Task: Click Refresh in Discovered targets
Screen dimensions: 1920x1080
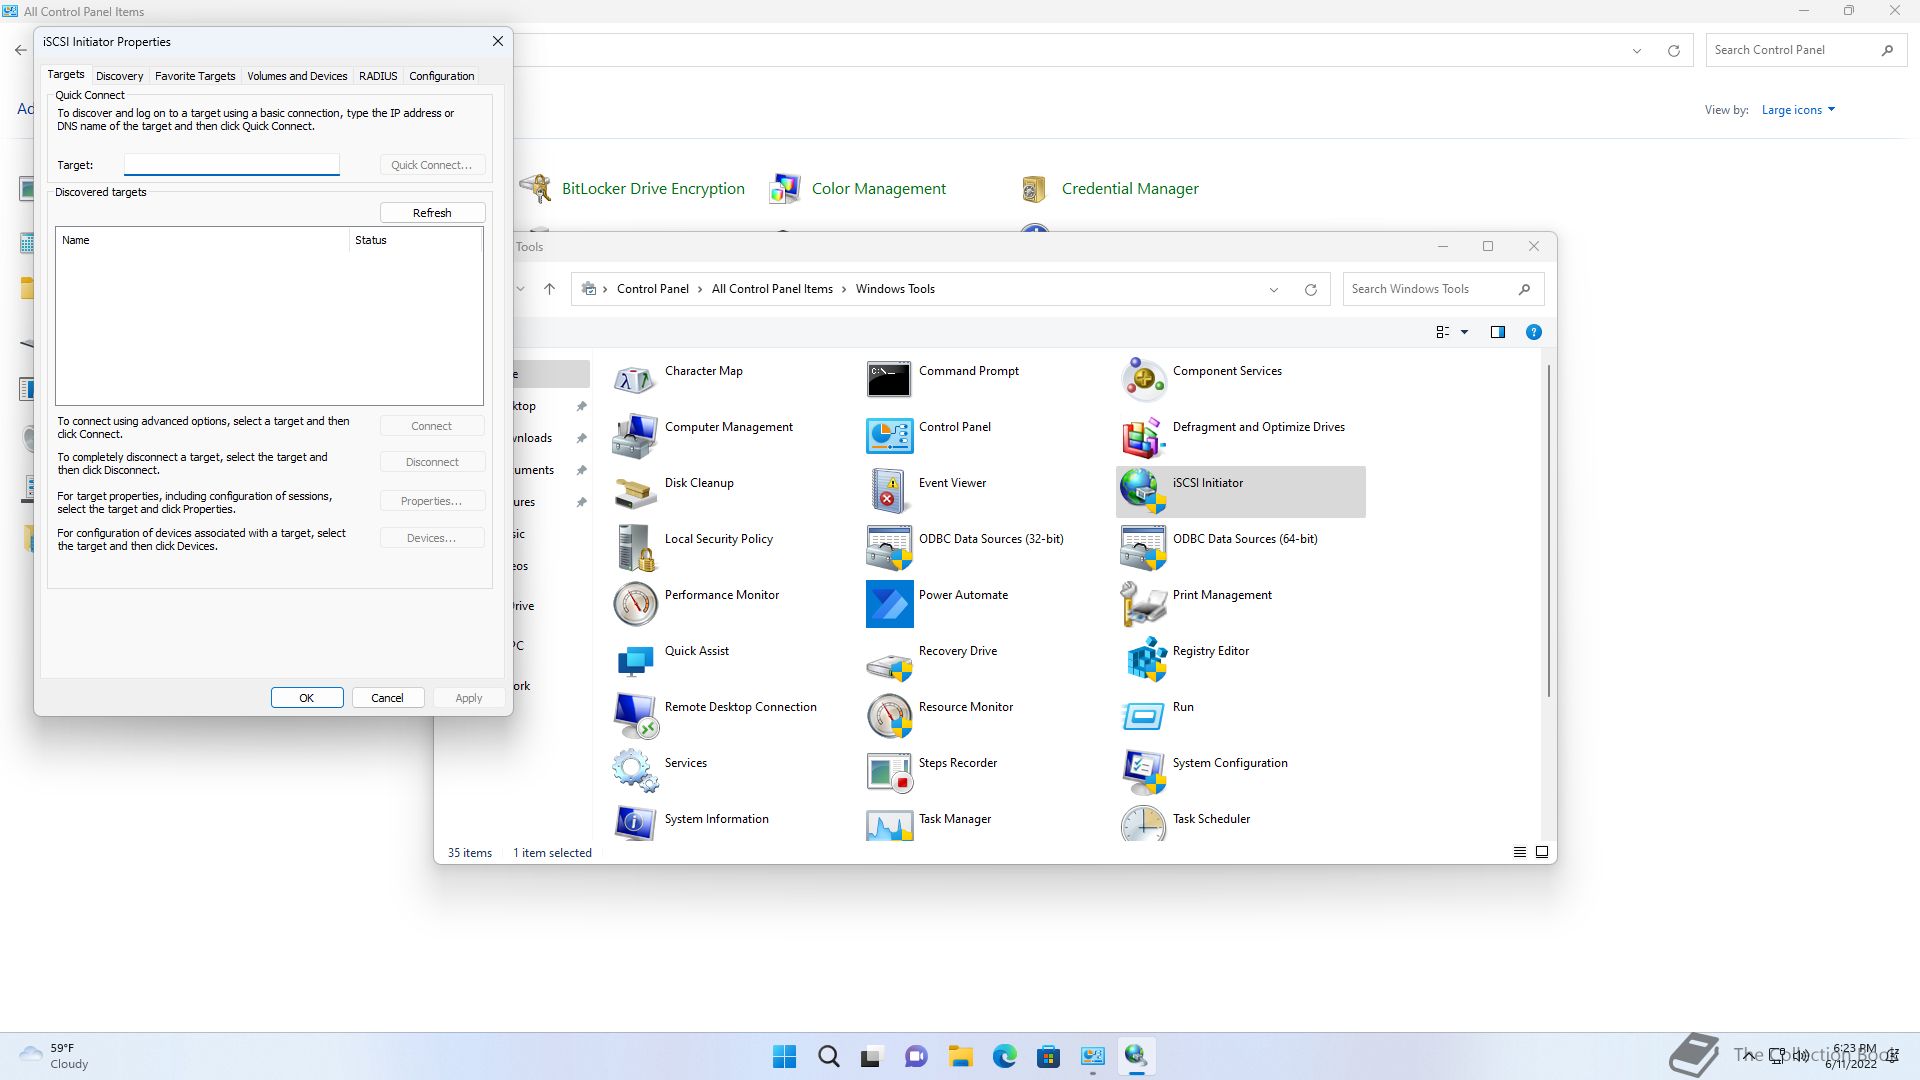Action: tap(432, 213)
